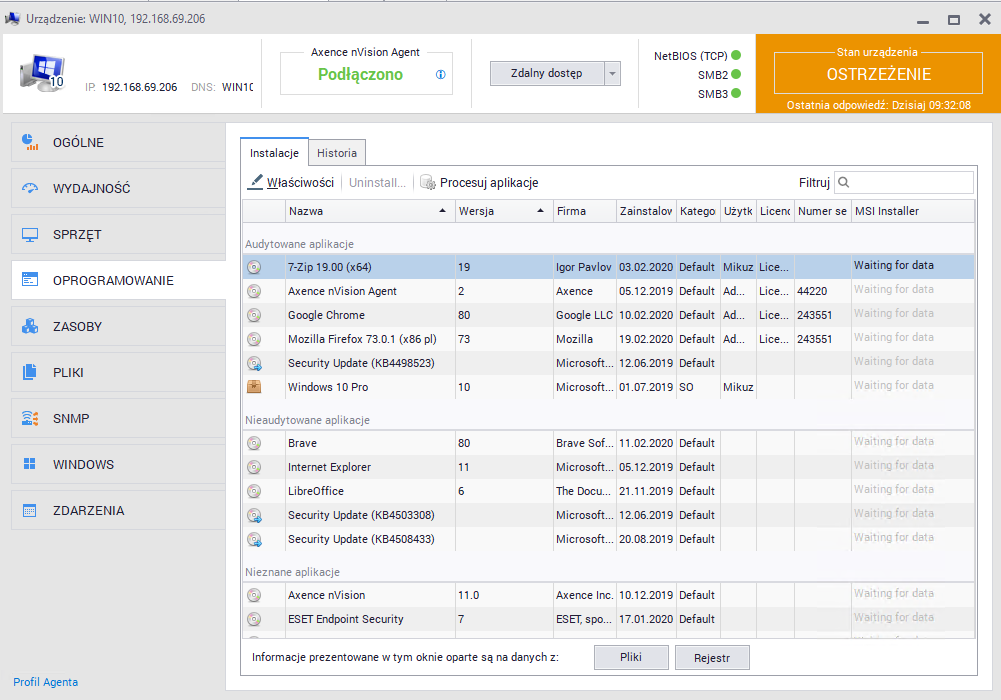Switch to the Historia tab
Image resolution: width=1001 pixels, height=700 pixels.
tap(336, 153)
